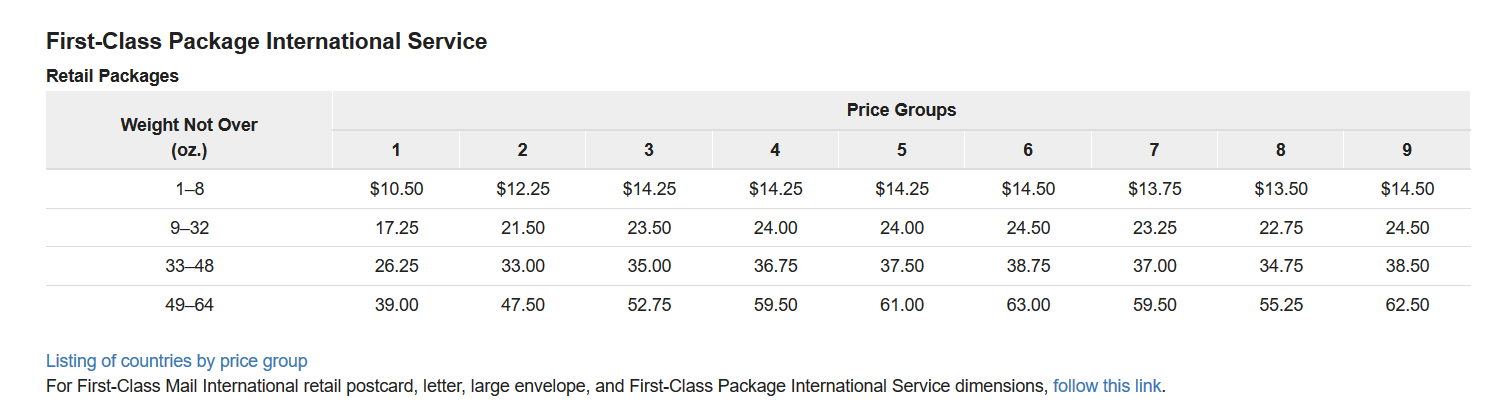The image size is (1509, 419).
Task: Click the Retail Packages subheading
Action: 112,75
